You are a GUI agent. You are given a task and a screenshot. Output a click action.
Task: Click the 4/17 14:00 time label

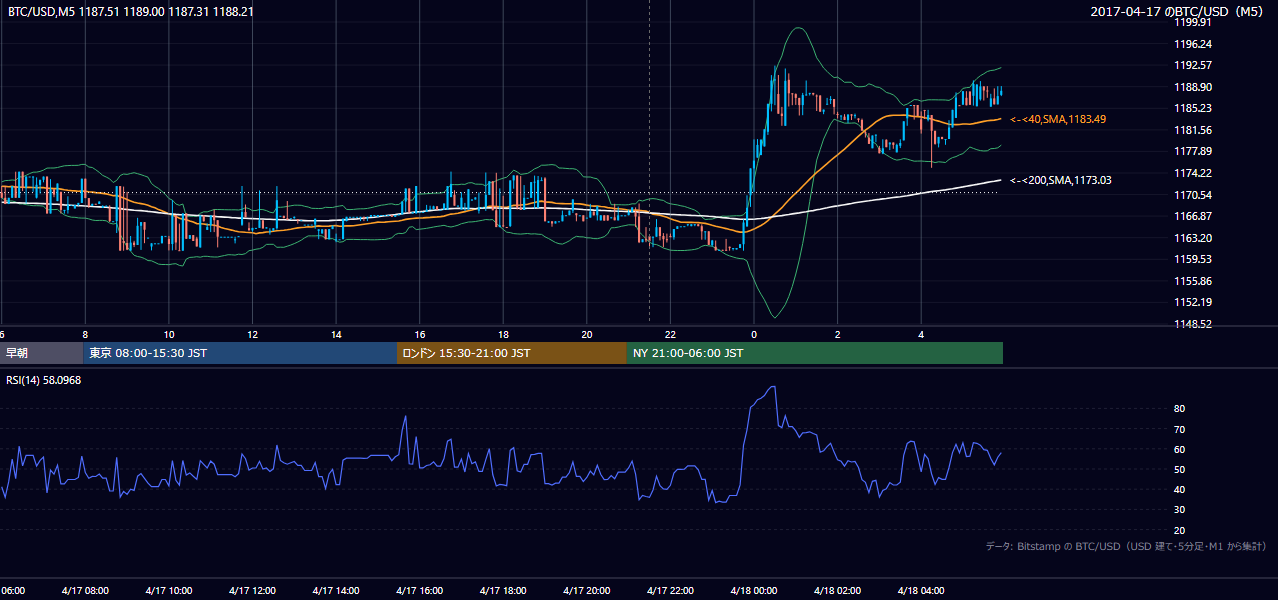336,591
